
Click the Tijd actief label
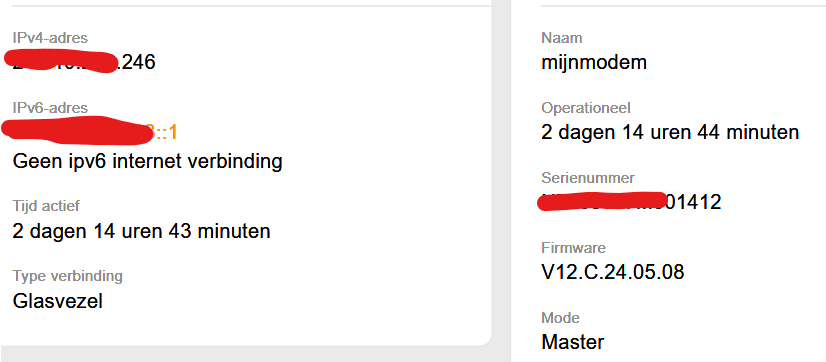tap(46, 206)
